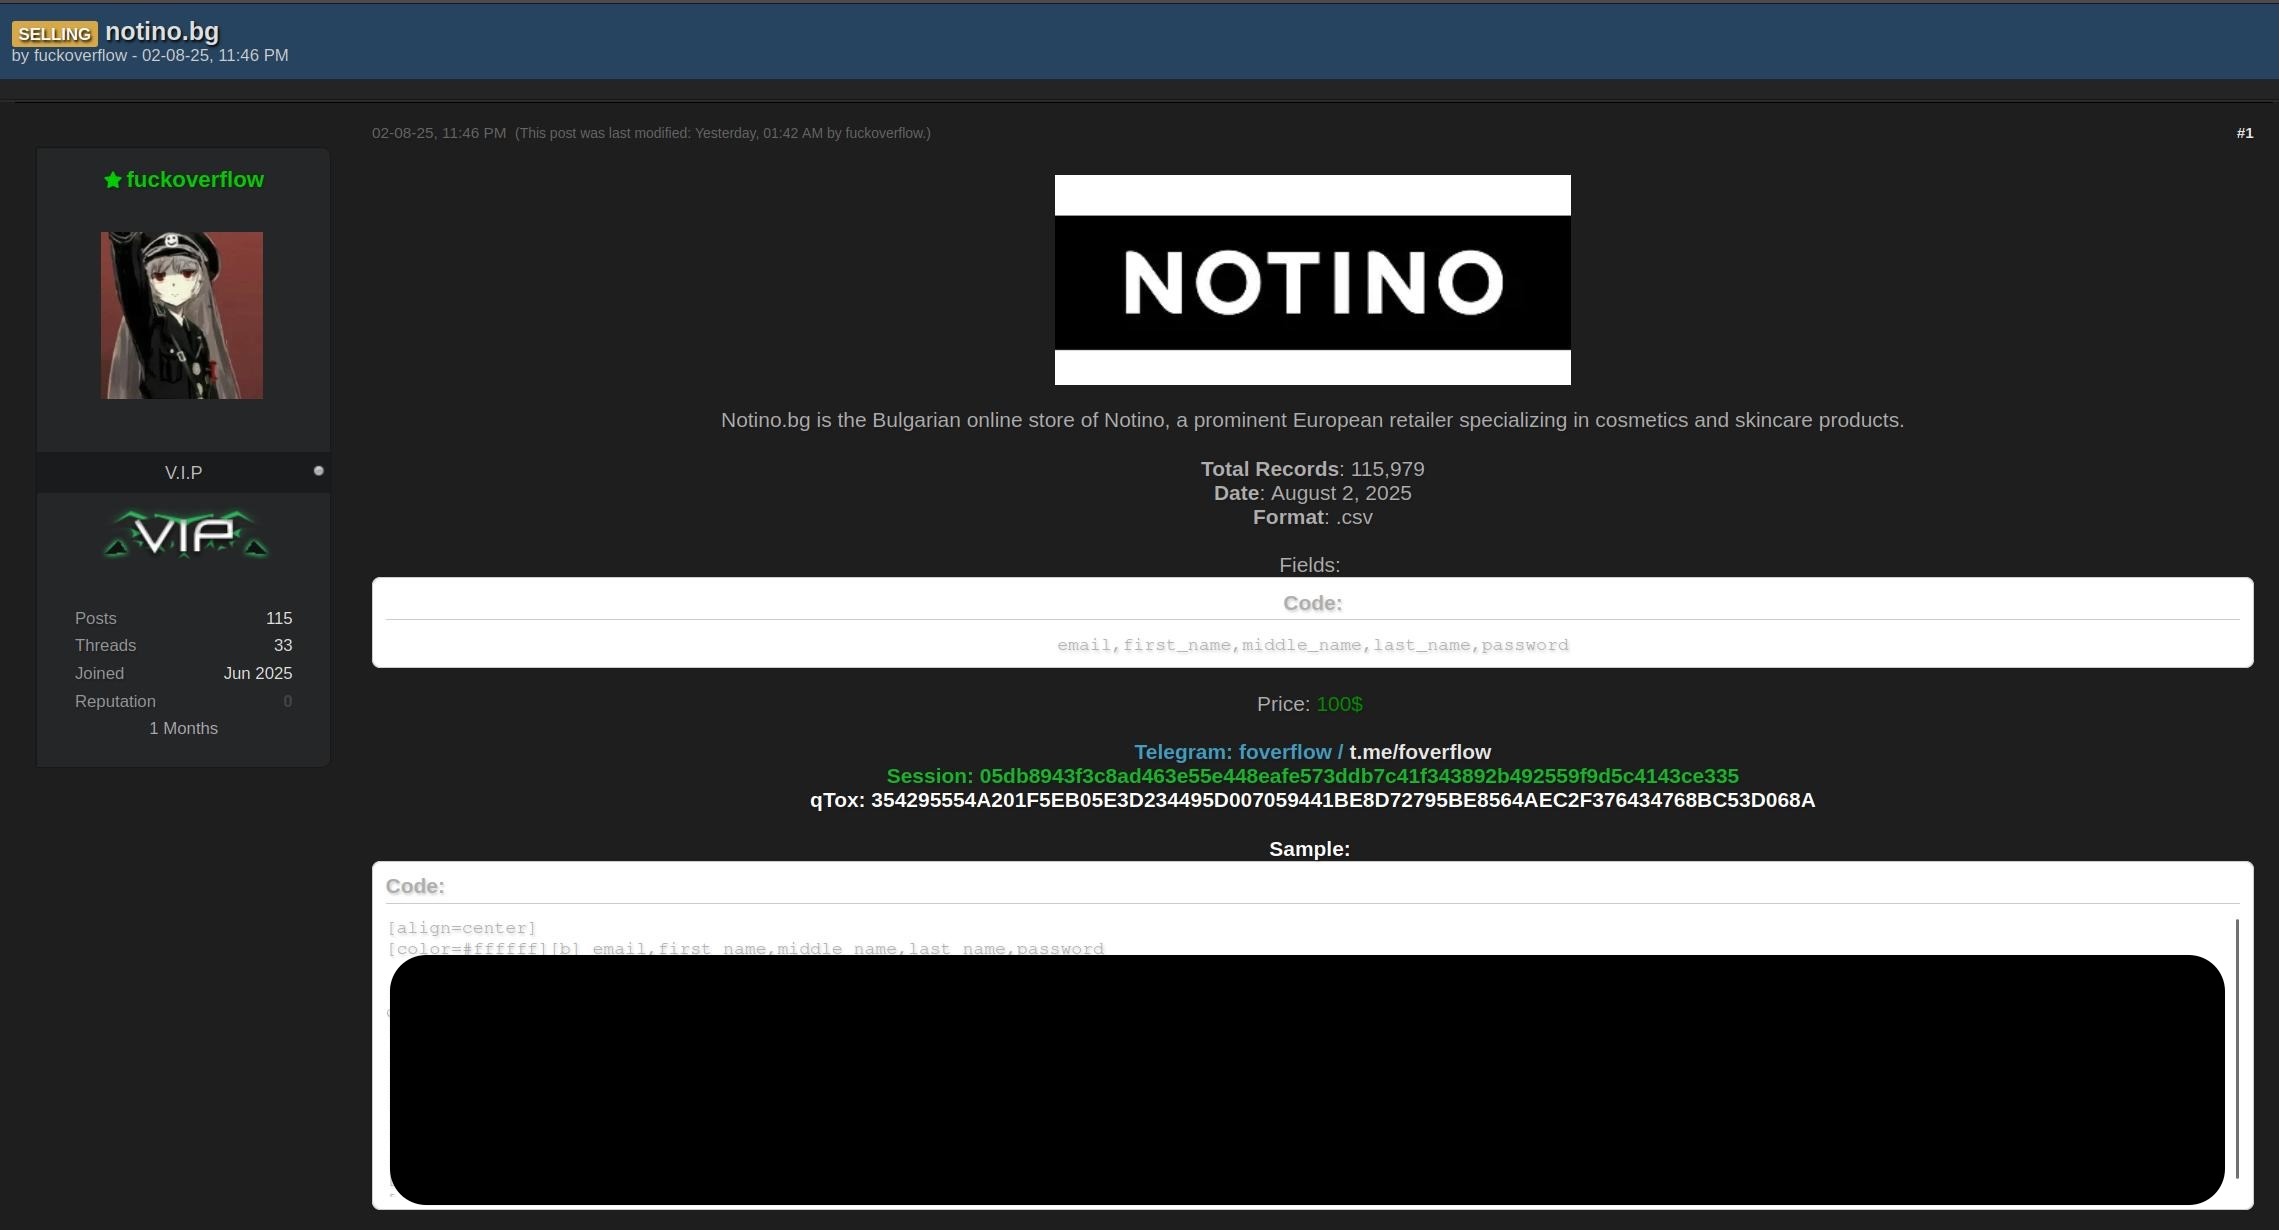This screenshot has width=2279, height=1230.
Task: Click the Threads count 33
Action: 283,645
